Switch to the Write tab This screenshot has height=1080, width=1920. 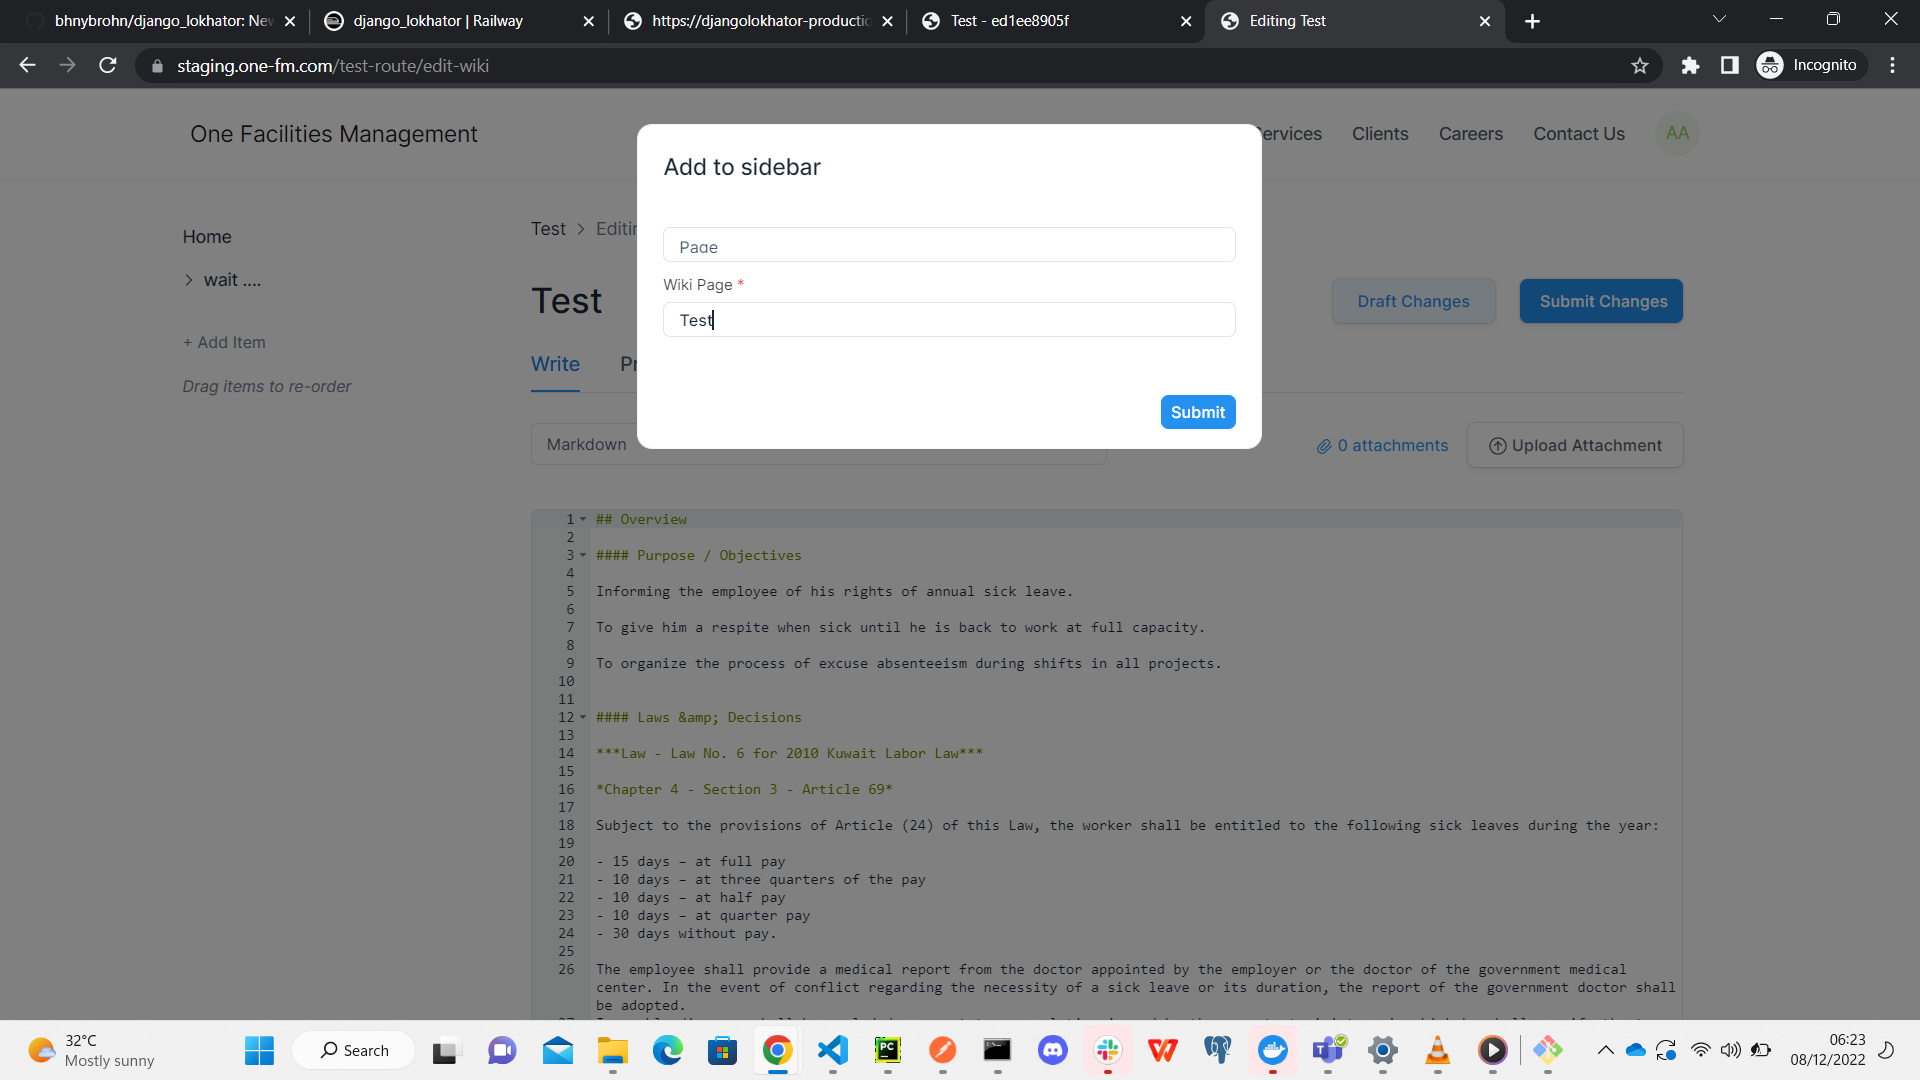tap(555, 364)
